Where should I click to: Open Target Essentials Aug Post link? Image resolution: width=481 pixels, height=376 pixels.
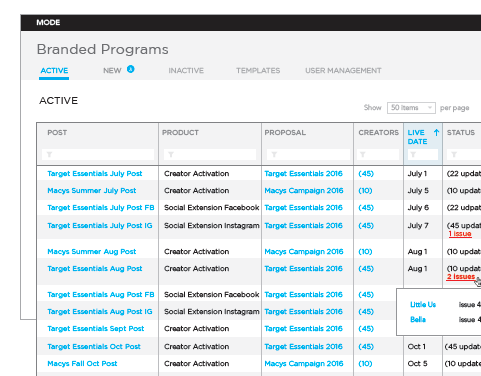pyautogui.click(x=95, y=269)
